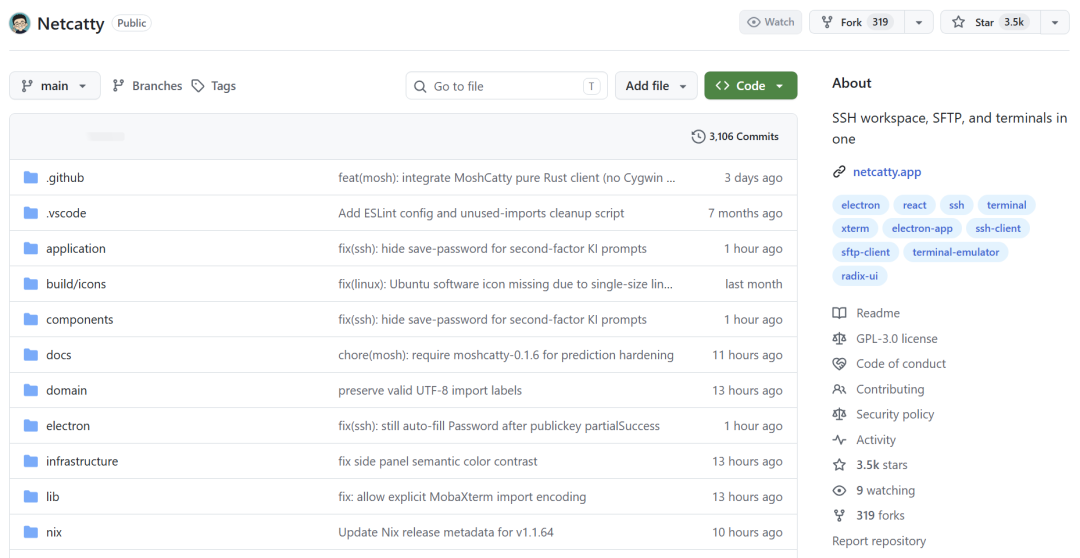Click the fork icon beside 319 forks
1080x558 pixels.
(839, 515)
